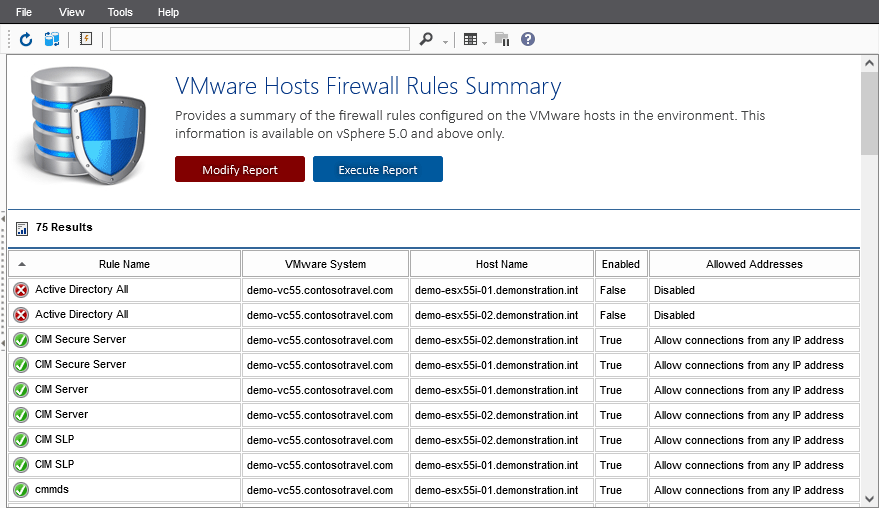Click 'True' in the cmmds row
Screen dimensions: 879x508
610,490
